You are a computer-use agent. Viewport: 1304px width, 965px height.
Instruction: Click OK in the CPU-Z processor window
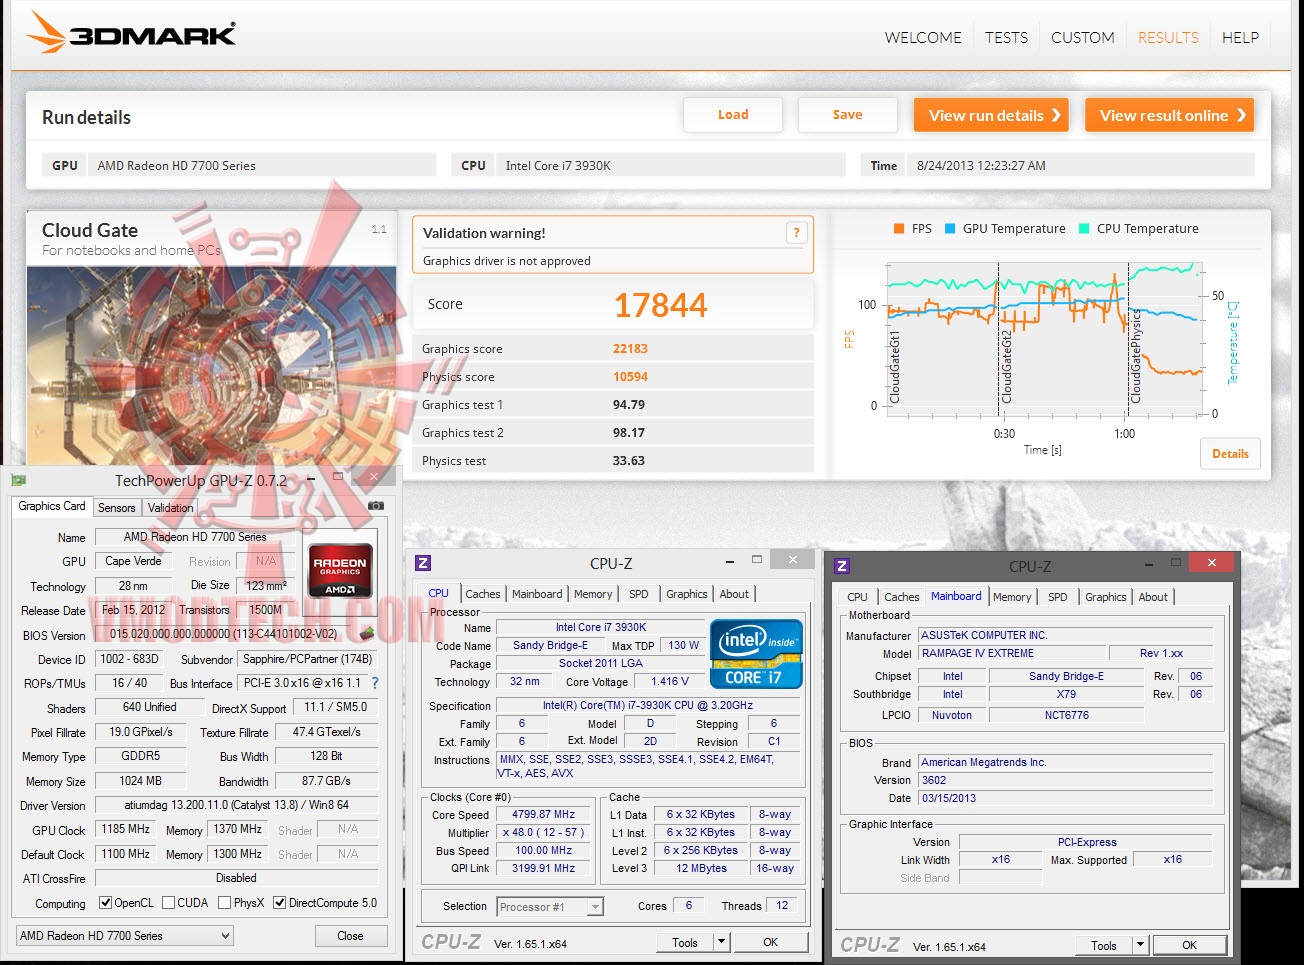770,942
